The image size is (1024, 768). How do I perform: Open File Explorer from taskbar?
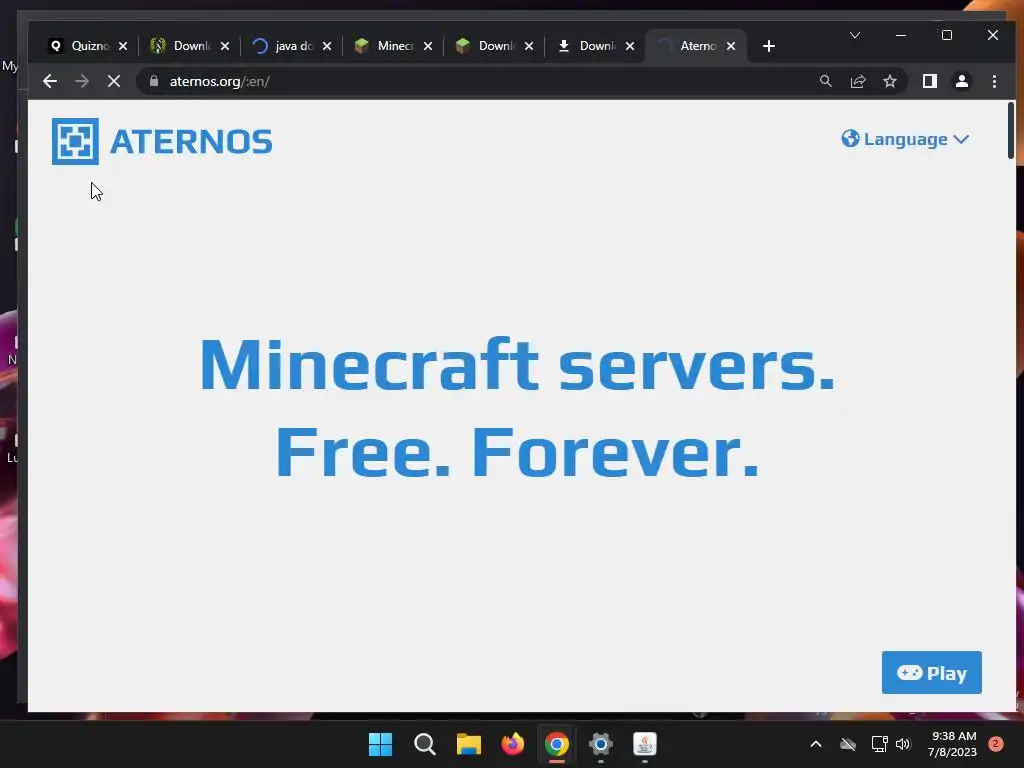(x=468, y=744)
